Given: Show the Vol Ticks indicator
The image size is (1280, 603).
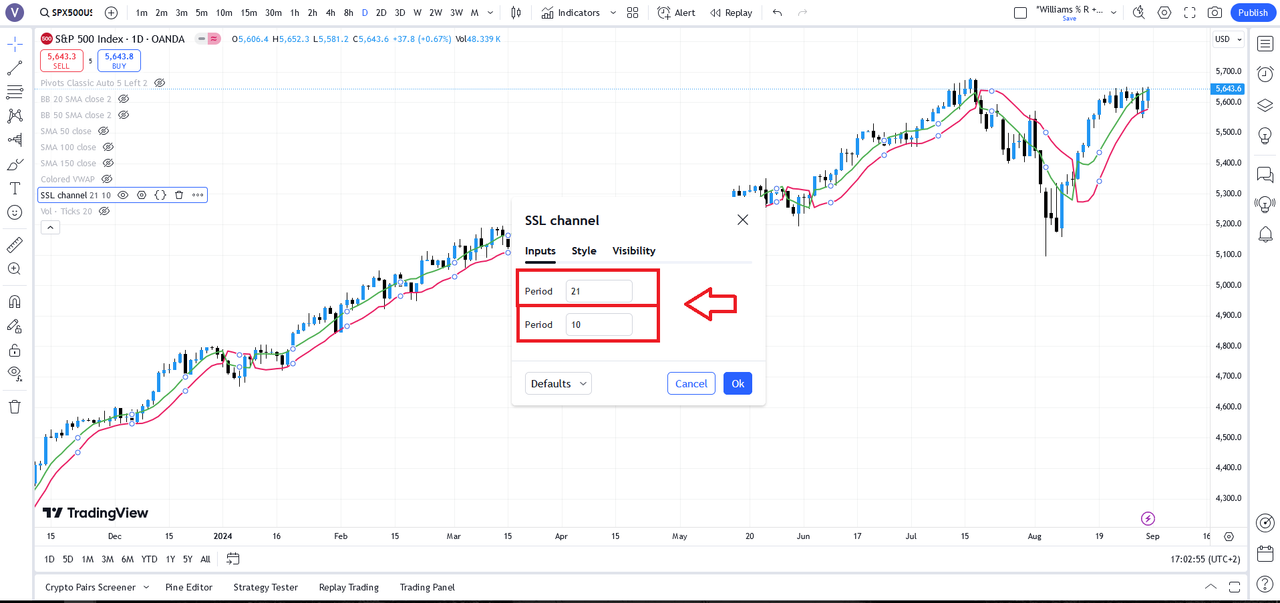Looking at the screenshot, I should [104, 211].
